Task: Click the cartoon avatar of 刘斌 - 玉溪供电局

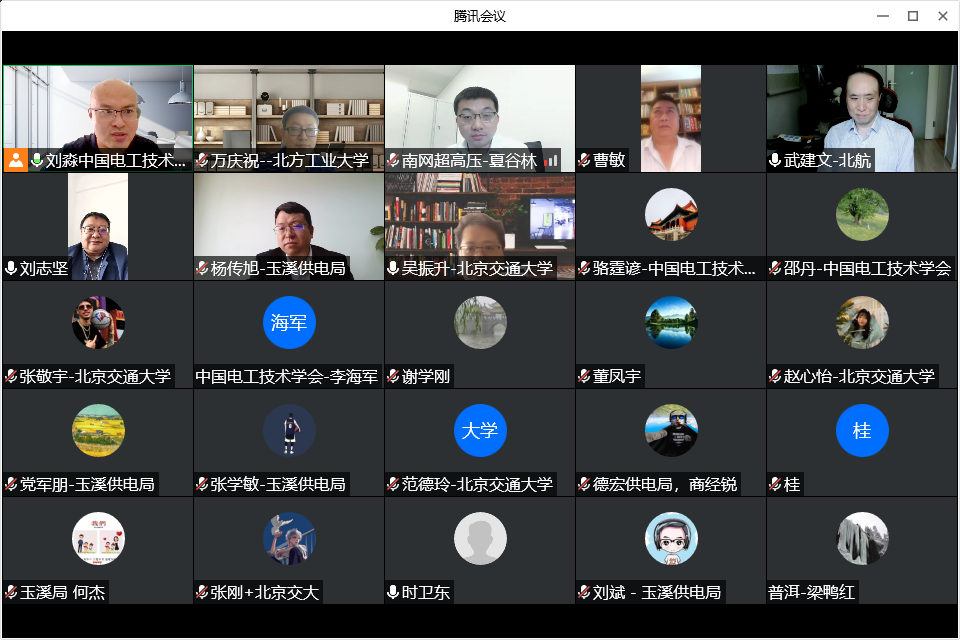Action: pyautogui.click(x=671, y=538)
